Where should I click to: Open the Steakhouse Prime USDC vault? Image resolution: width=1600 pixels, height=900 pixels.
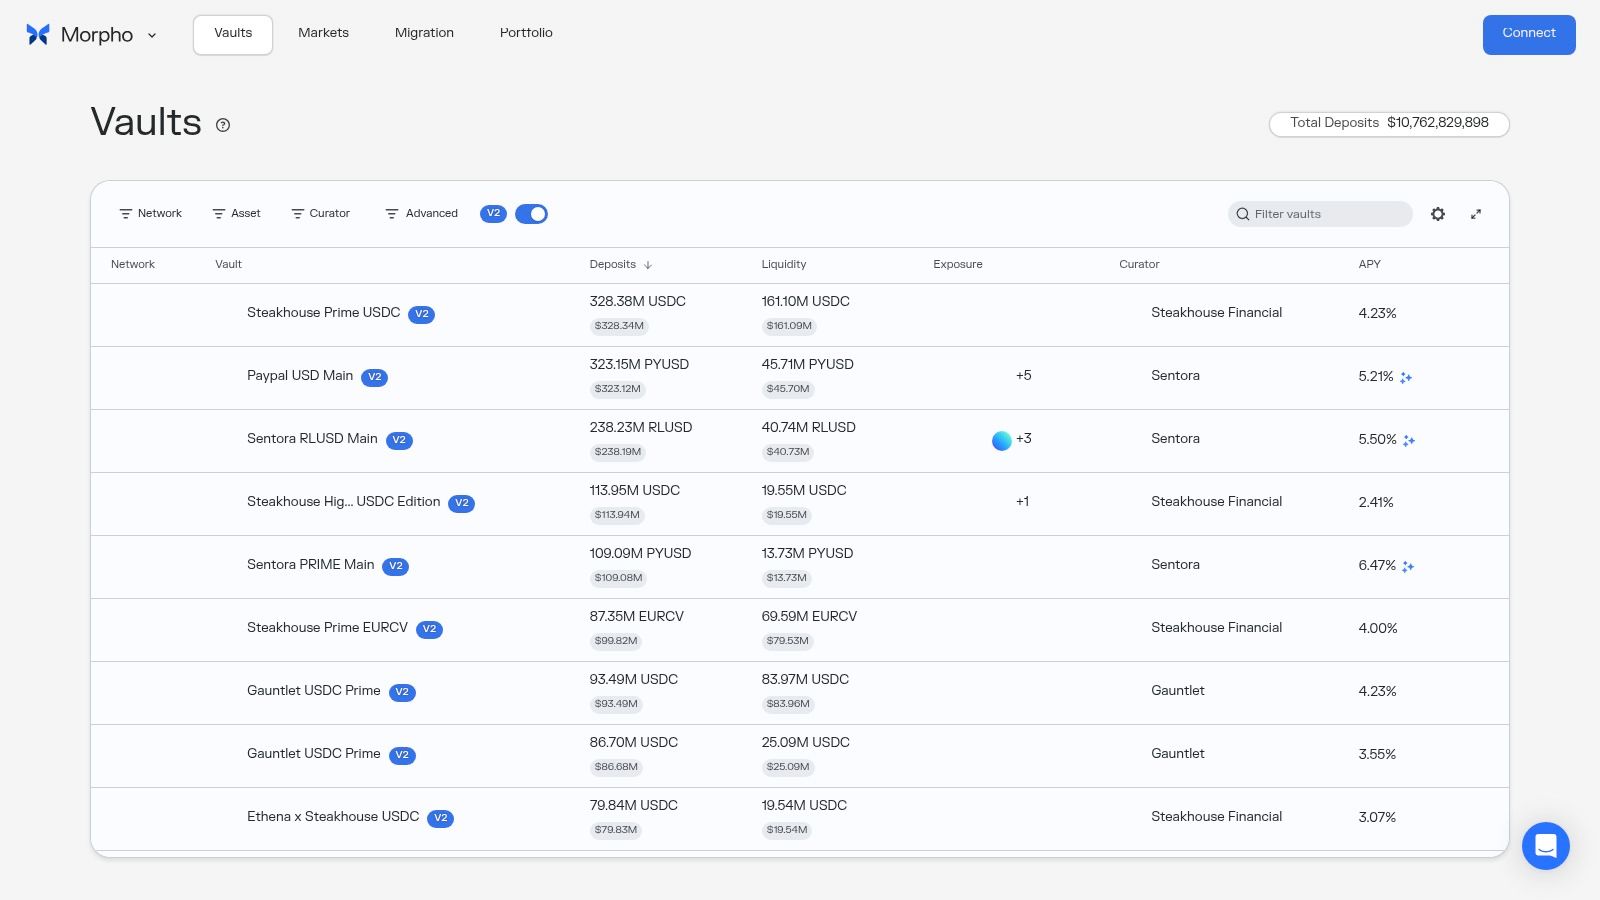(x=323, y=313)
